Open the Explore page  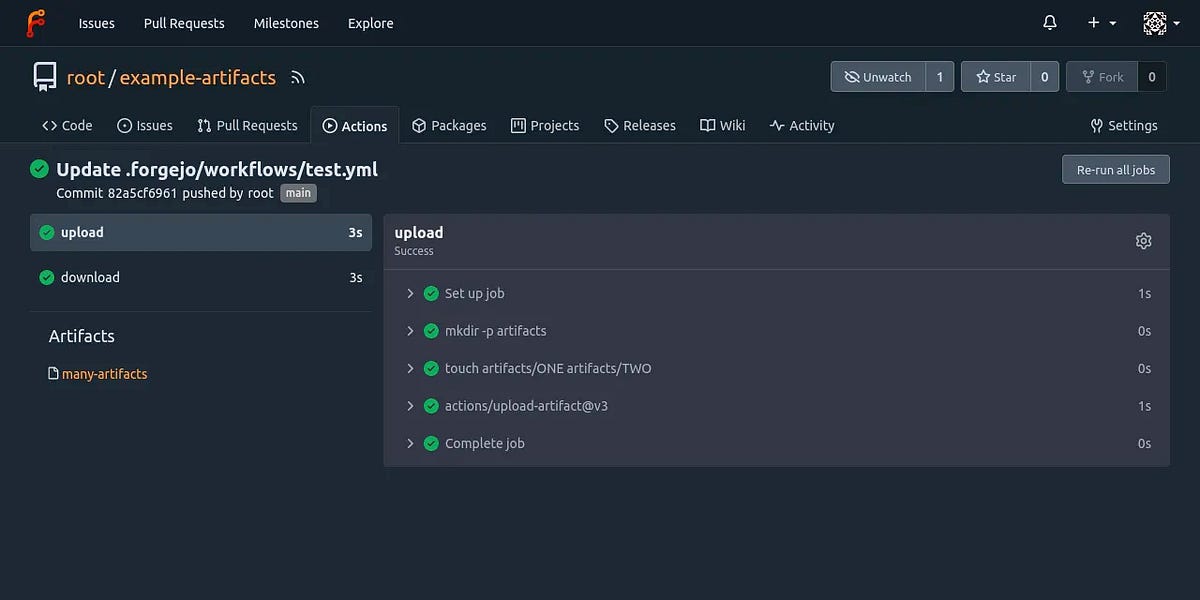click(x=370, y=23)
